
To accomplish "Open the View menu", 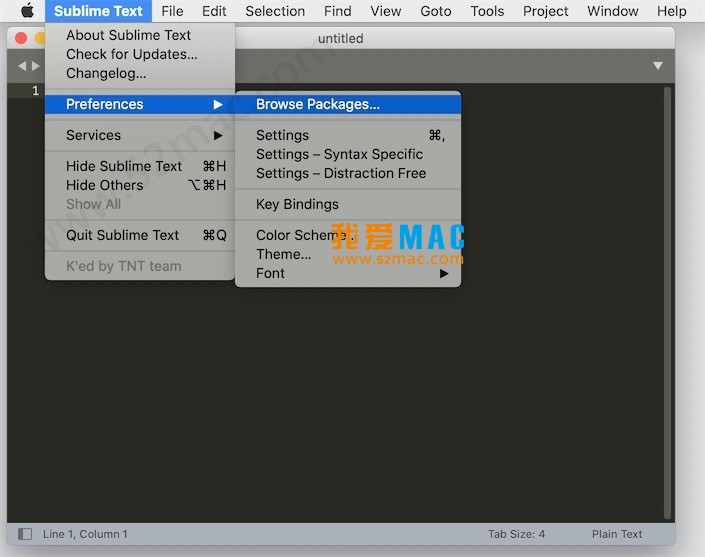I will (x=386, y=11).
